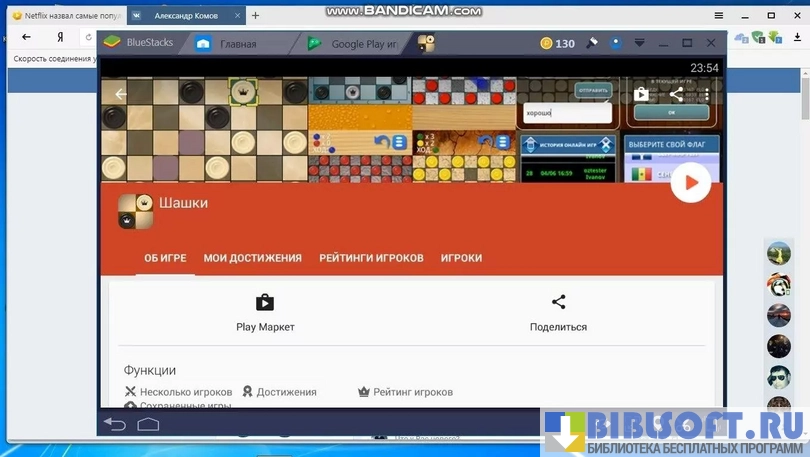Viewport: 810px width, 457px height.
Task: Click the share icon in the top banner
Action: tap(676, 94)
